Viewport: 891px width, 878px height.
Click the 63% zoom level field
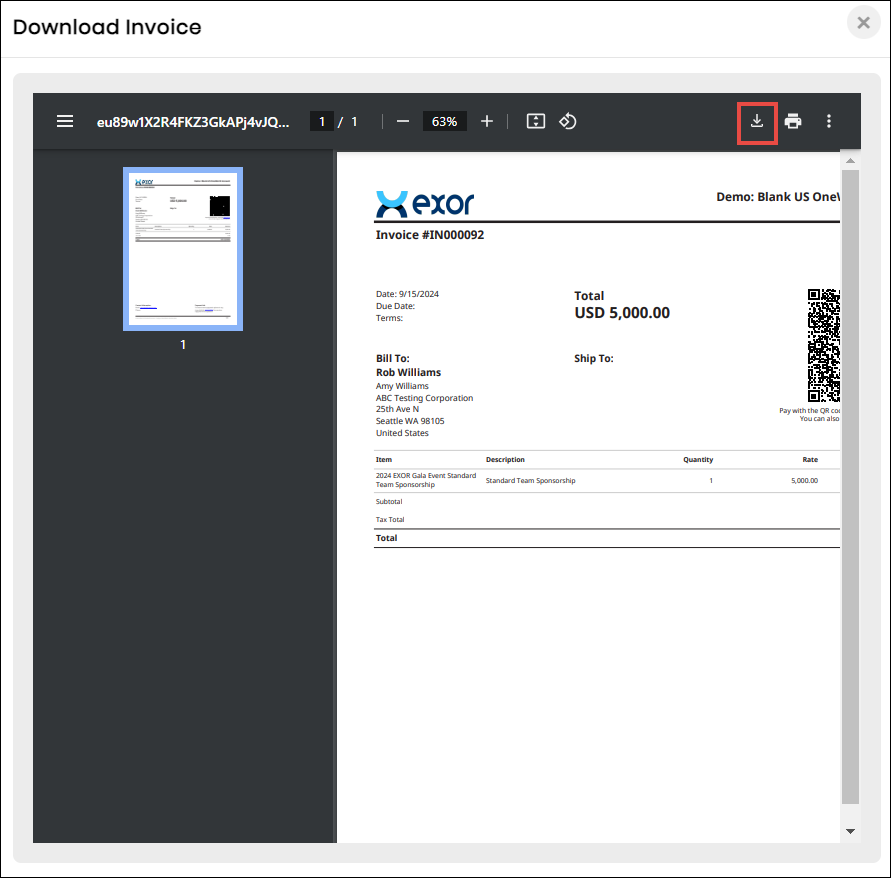coord(444,121)
